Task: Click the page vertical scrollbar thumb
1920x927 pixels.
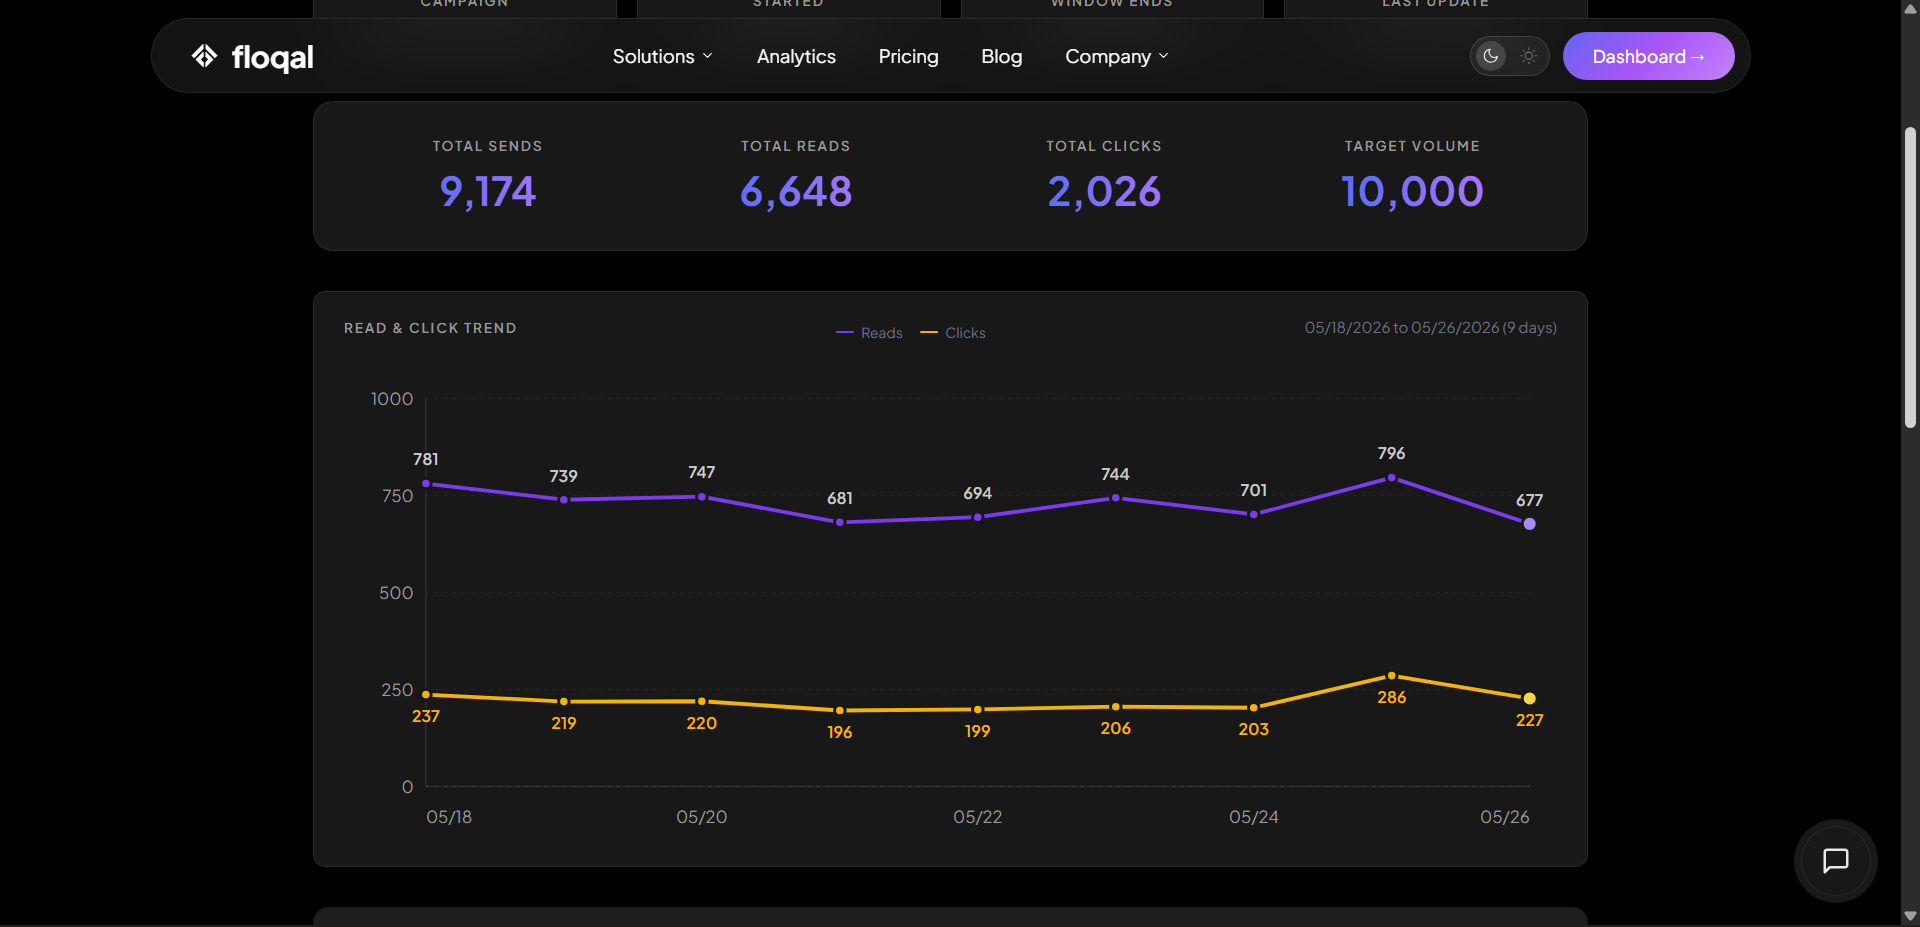Action: pyautogui.click(x=1910, y=277)
